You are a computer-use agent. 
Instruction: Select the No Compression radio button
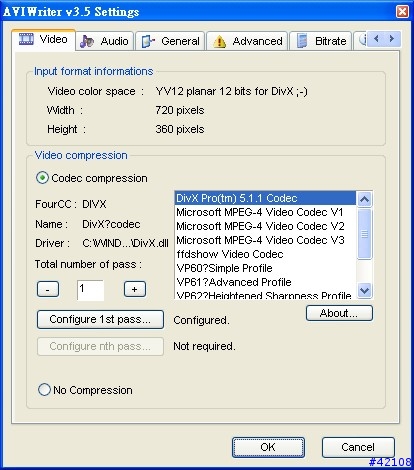click(x=44, y=389)
